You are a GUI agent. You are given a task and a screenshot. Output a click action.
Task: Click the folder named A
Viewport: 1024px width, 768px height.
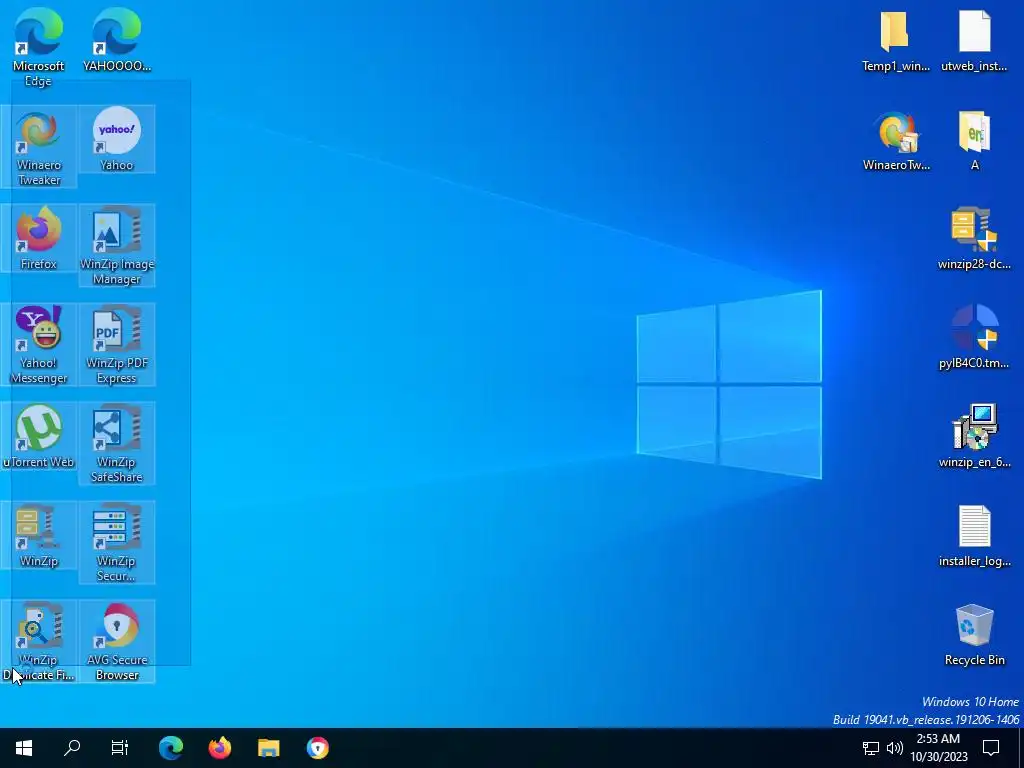coord(974,139)
